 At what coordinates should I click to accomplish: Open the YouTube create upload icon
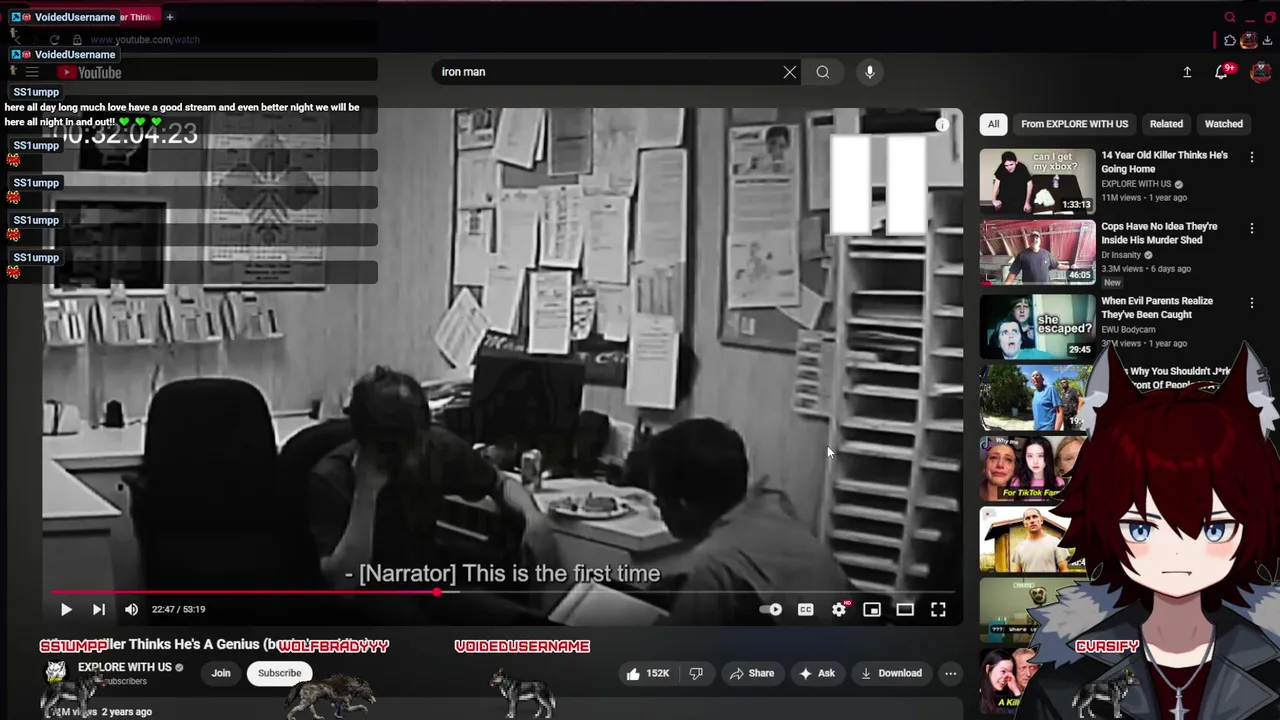click(x=1187, y=72)
